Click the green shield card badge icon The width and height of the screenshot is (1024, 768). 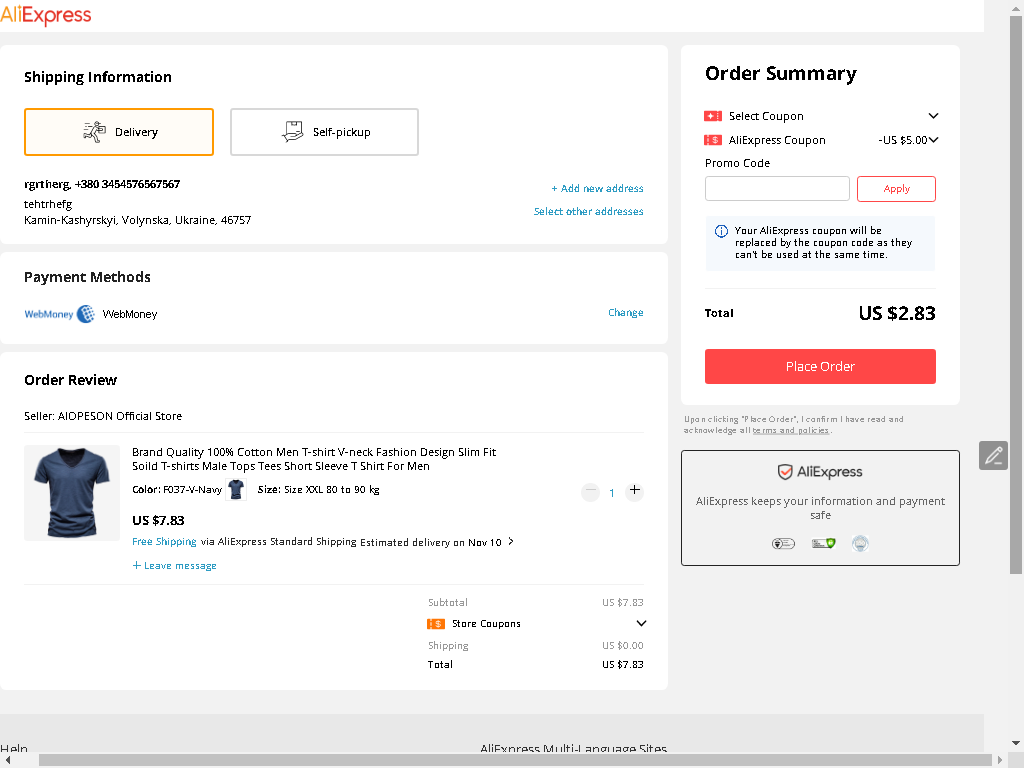click(824, 543)
